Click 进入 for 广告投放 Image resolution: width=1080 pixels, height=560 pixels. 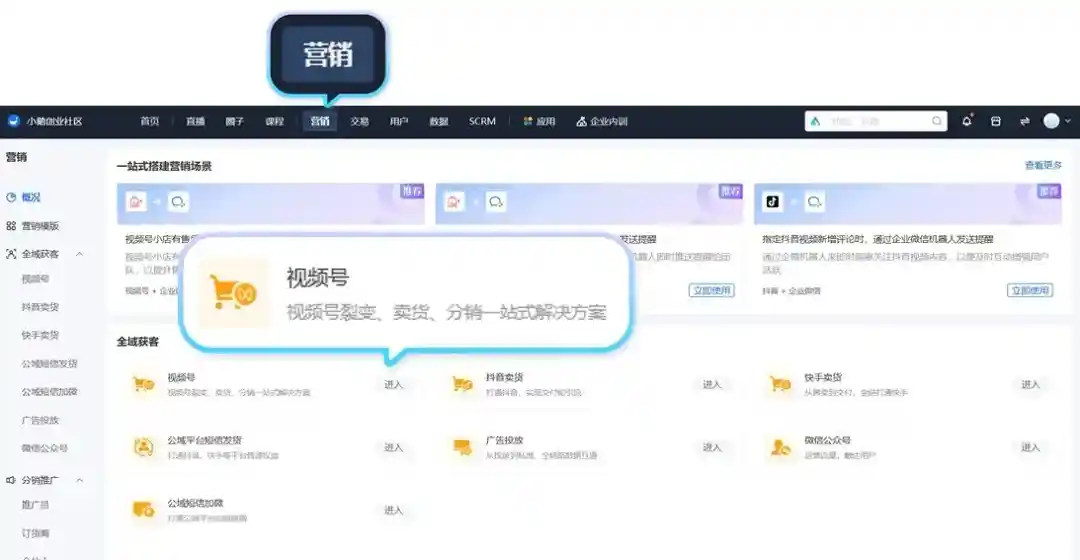click(712, 447)
